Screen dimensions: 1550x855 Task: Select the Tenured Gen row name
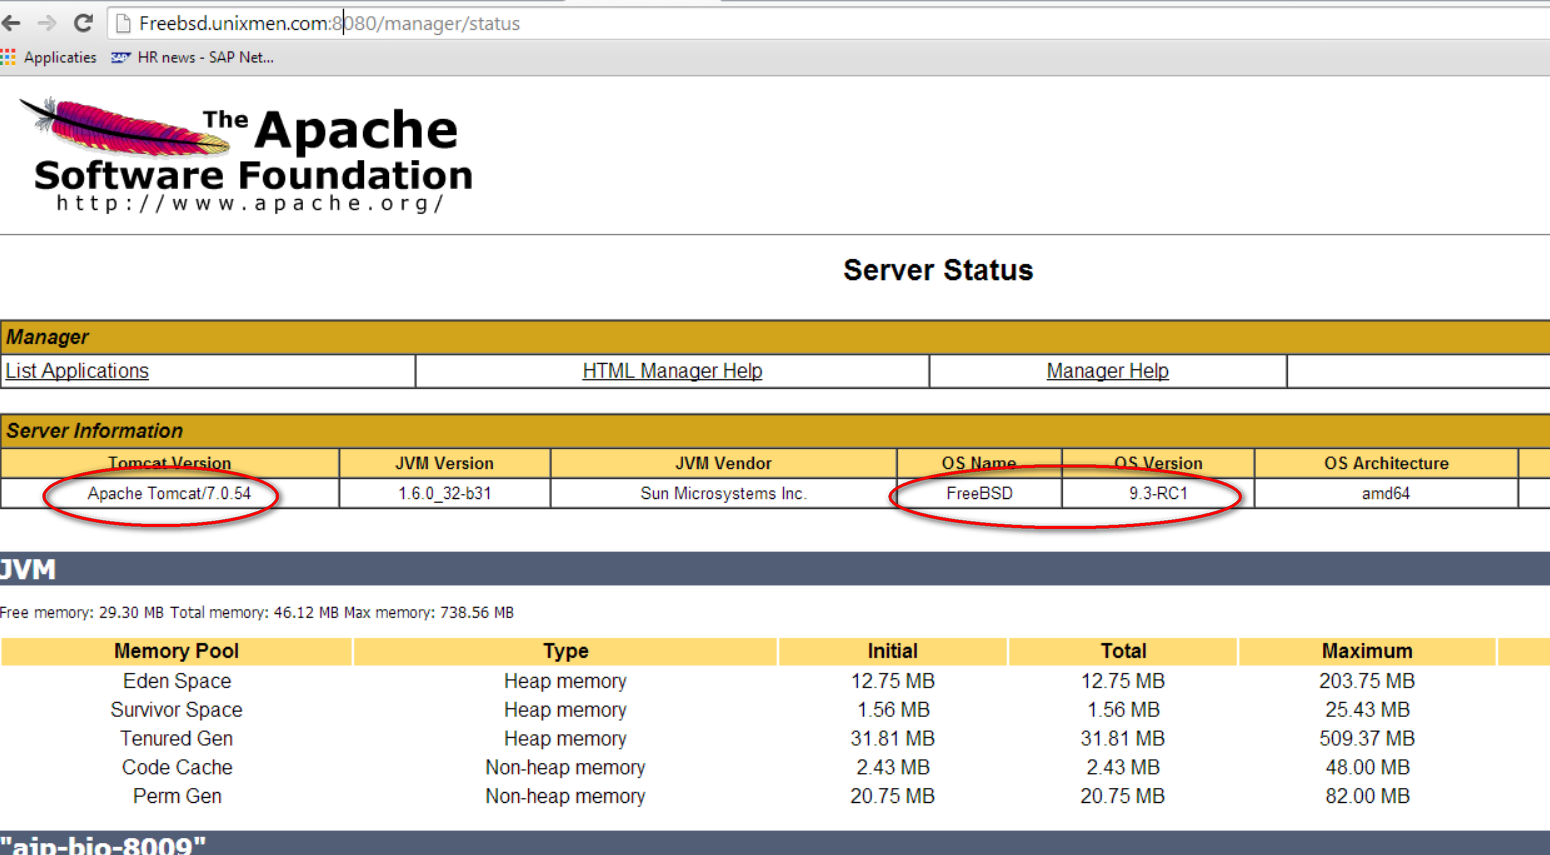pyautogui.click(x=176, y=739)
